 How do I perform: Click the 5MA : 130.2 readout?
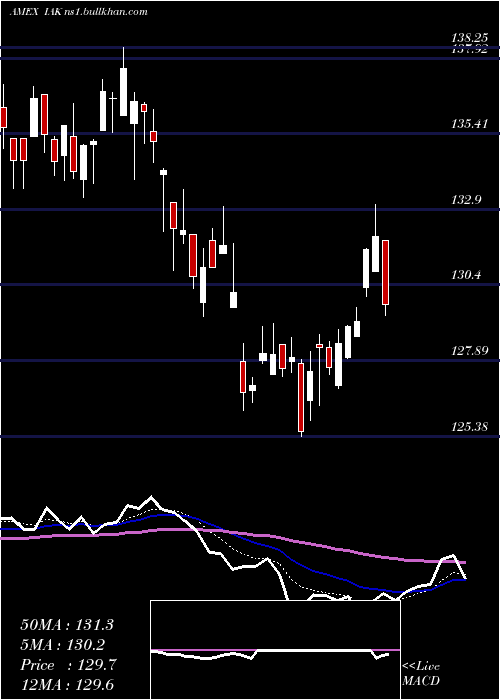tap(63, 645)
